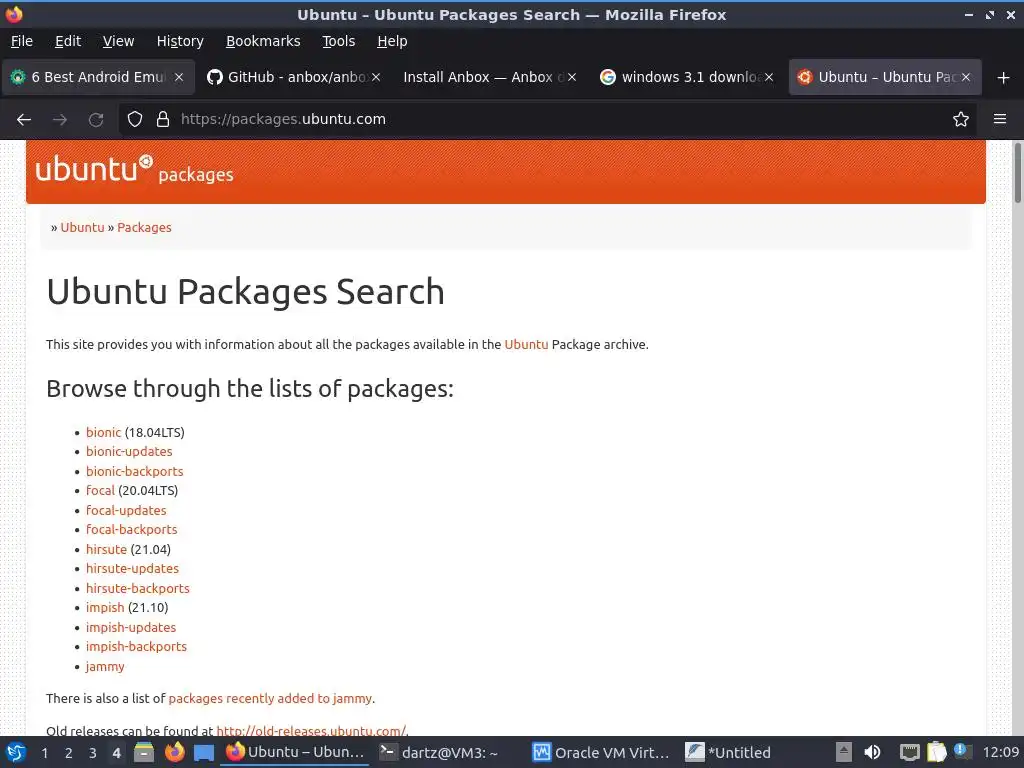Open a new tab with the plus button
The width and height of the screenshot is (1024, 768).
[1004, 78]
